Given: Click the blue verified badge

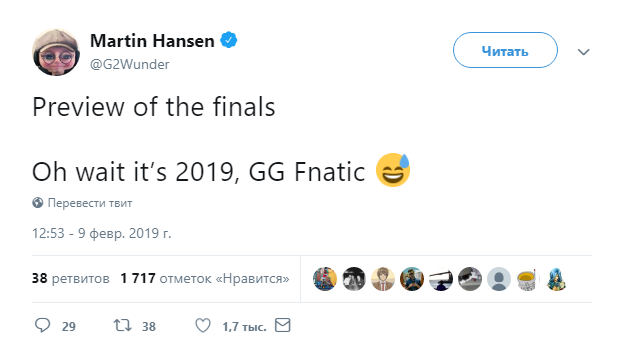Looking at the screenshot, I should (229, 40).
